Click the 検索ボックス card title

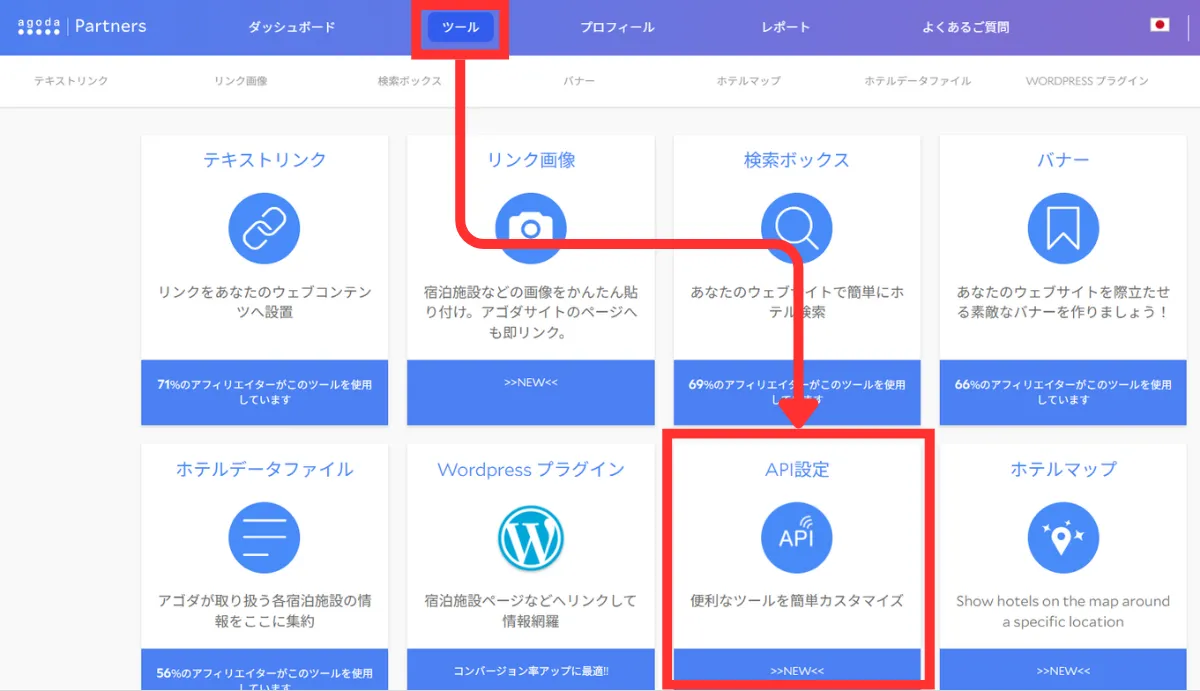click(797, 160)
